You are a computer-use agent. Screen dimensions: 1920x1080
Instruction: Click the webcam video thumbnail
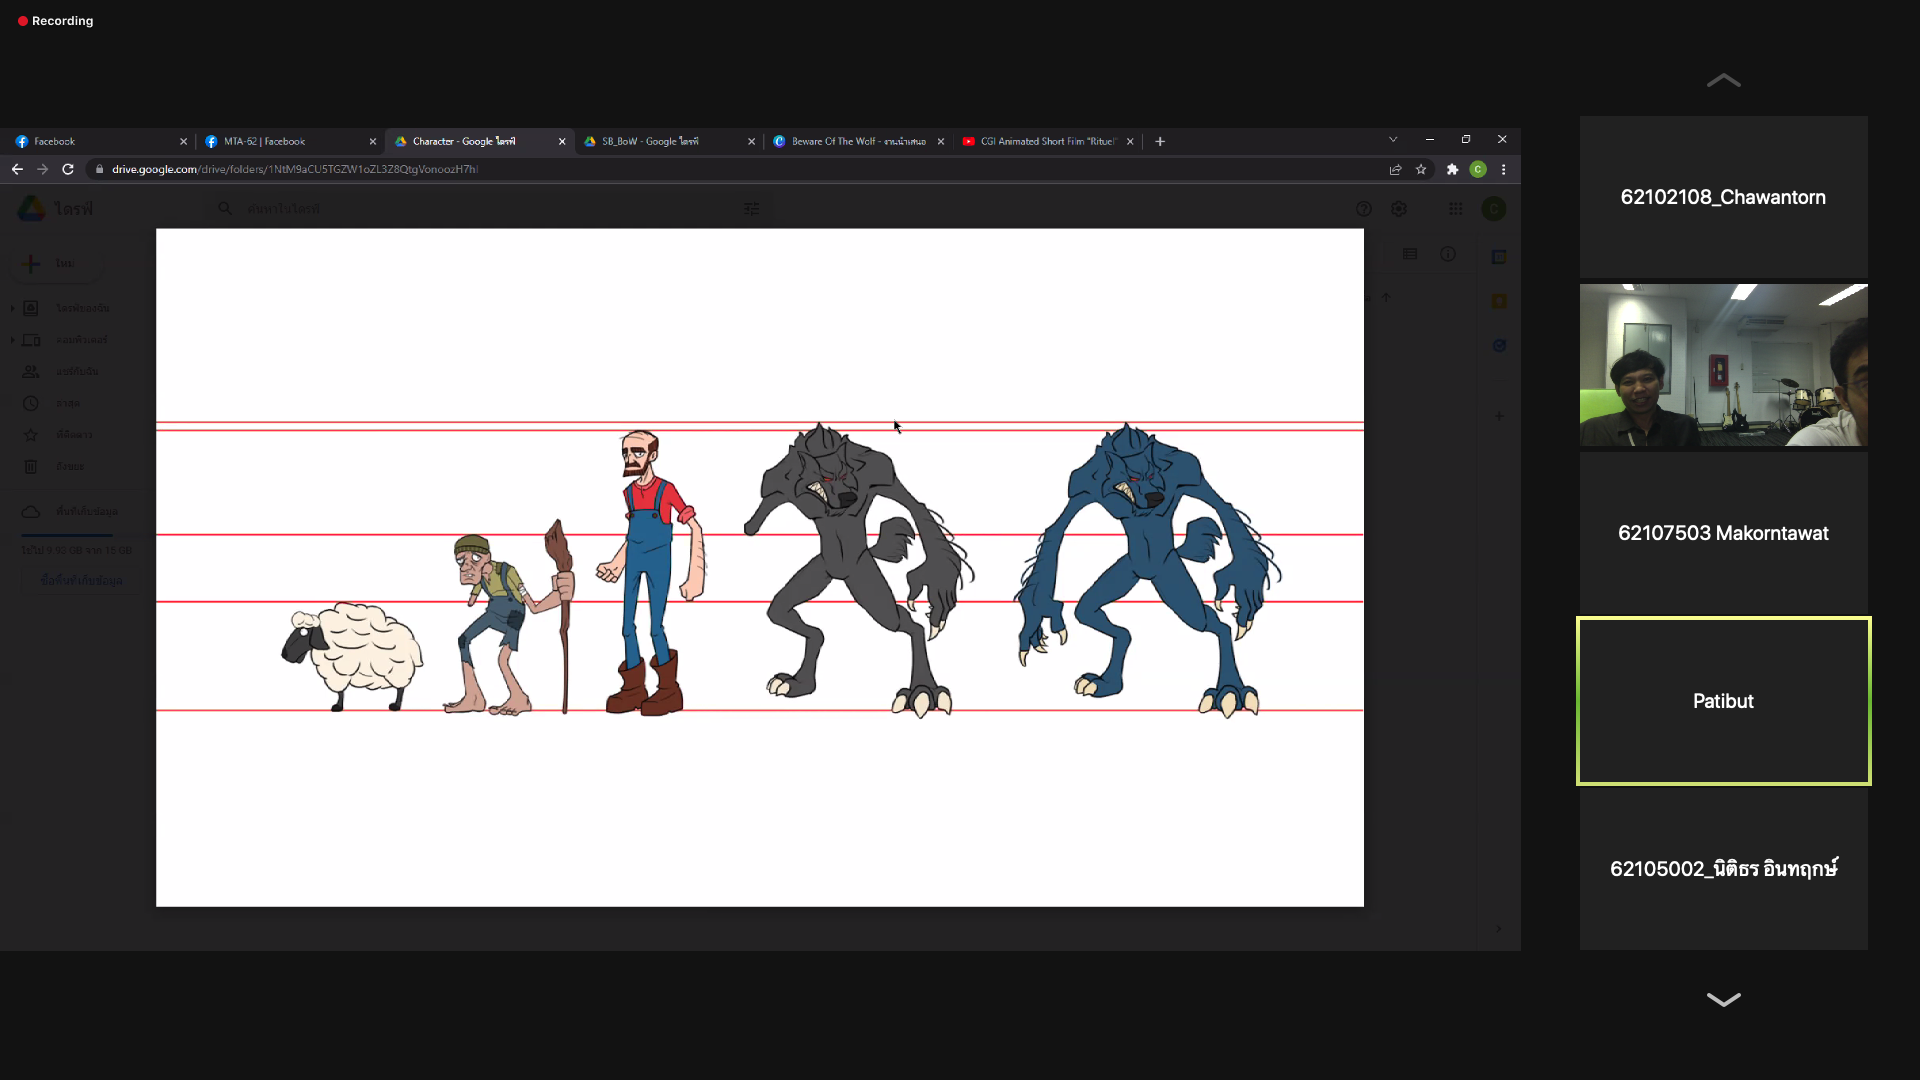click(1723, 365)
